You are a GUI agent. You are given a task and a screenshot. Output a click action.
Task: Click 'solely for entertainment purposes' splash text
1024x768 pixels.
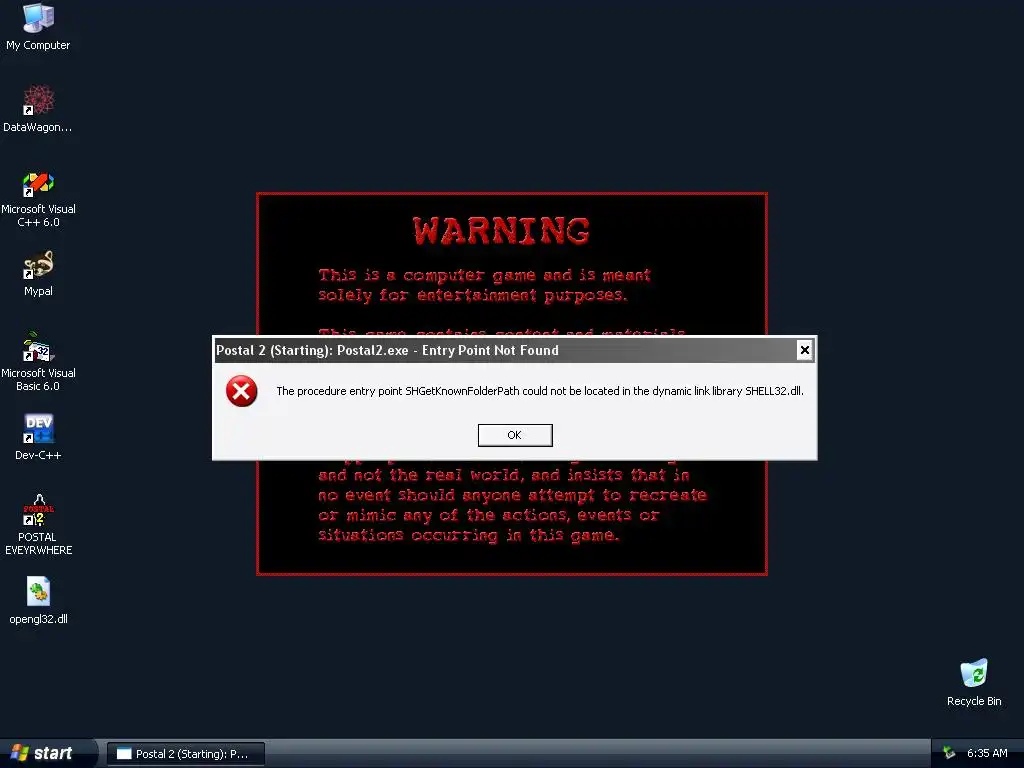pos(473,295)
